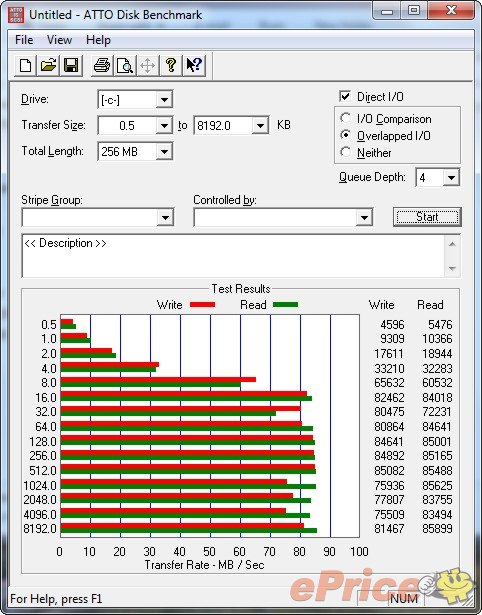The width and height of the screenshot is (482, 615).
Task: Open About with the question mark icon
Action: coord(171,65)
